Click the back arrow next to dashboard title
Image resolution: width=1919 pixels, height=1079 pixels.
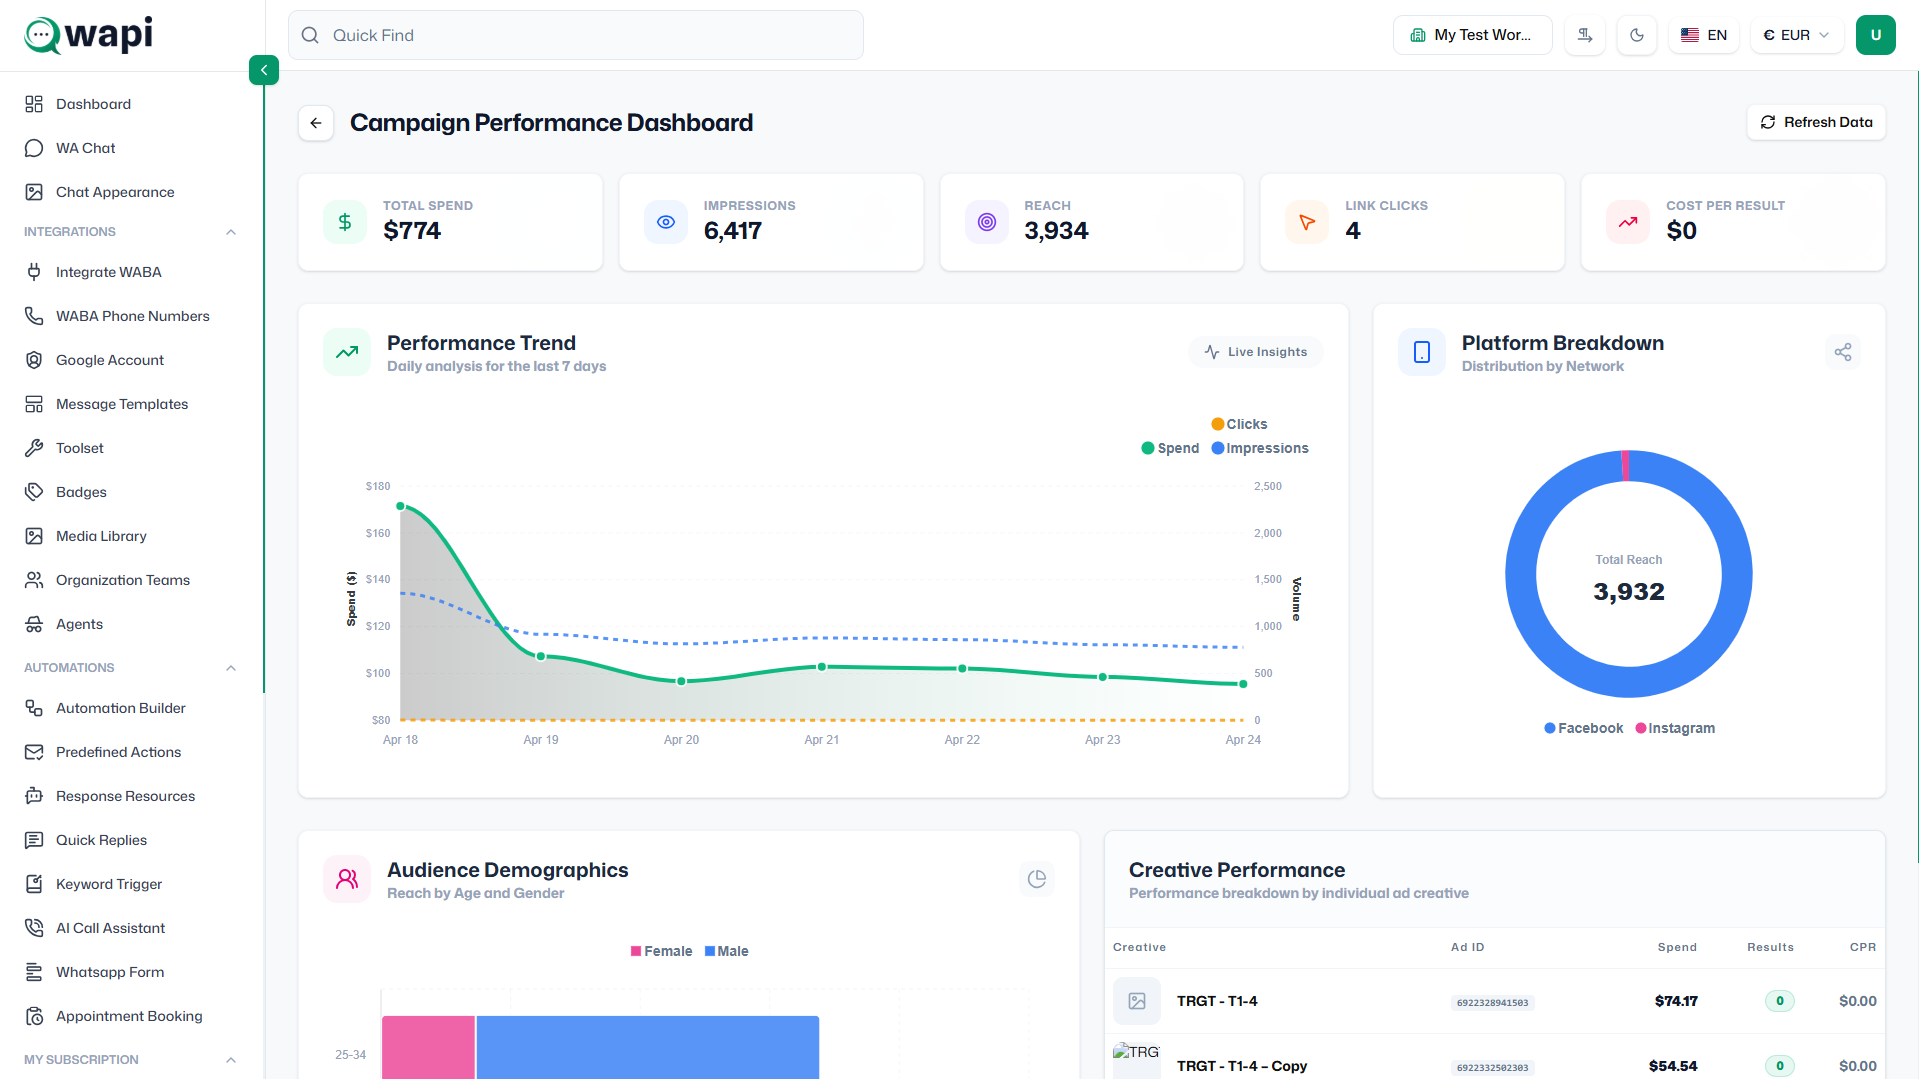click(x=316, y=123)
